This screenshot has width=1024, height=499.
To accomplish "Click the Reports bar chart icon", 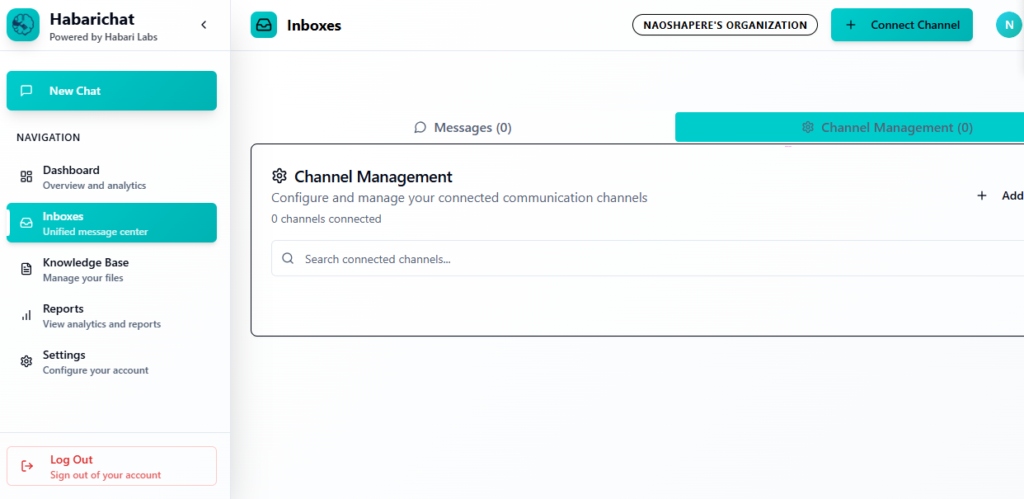I will 26,316.
